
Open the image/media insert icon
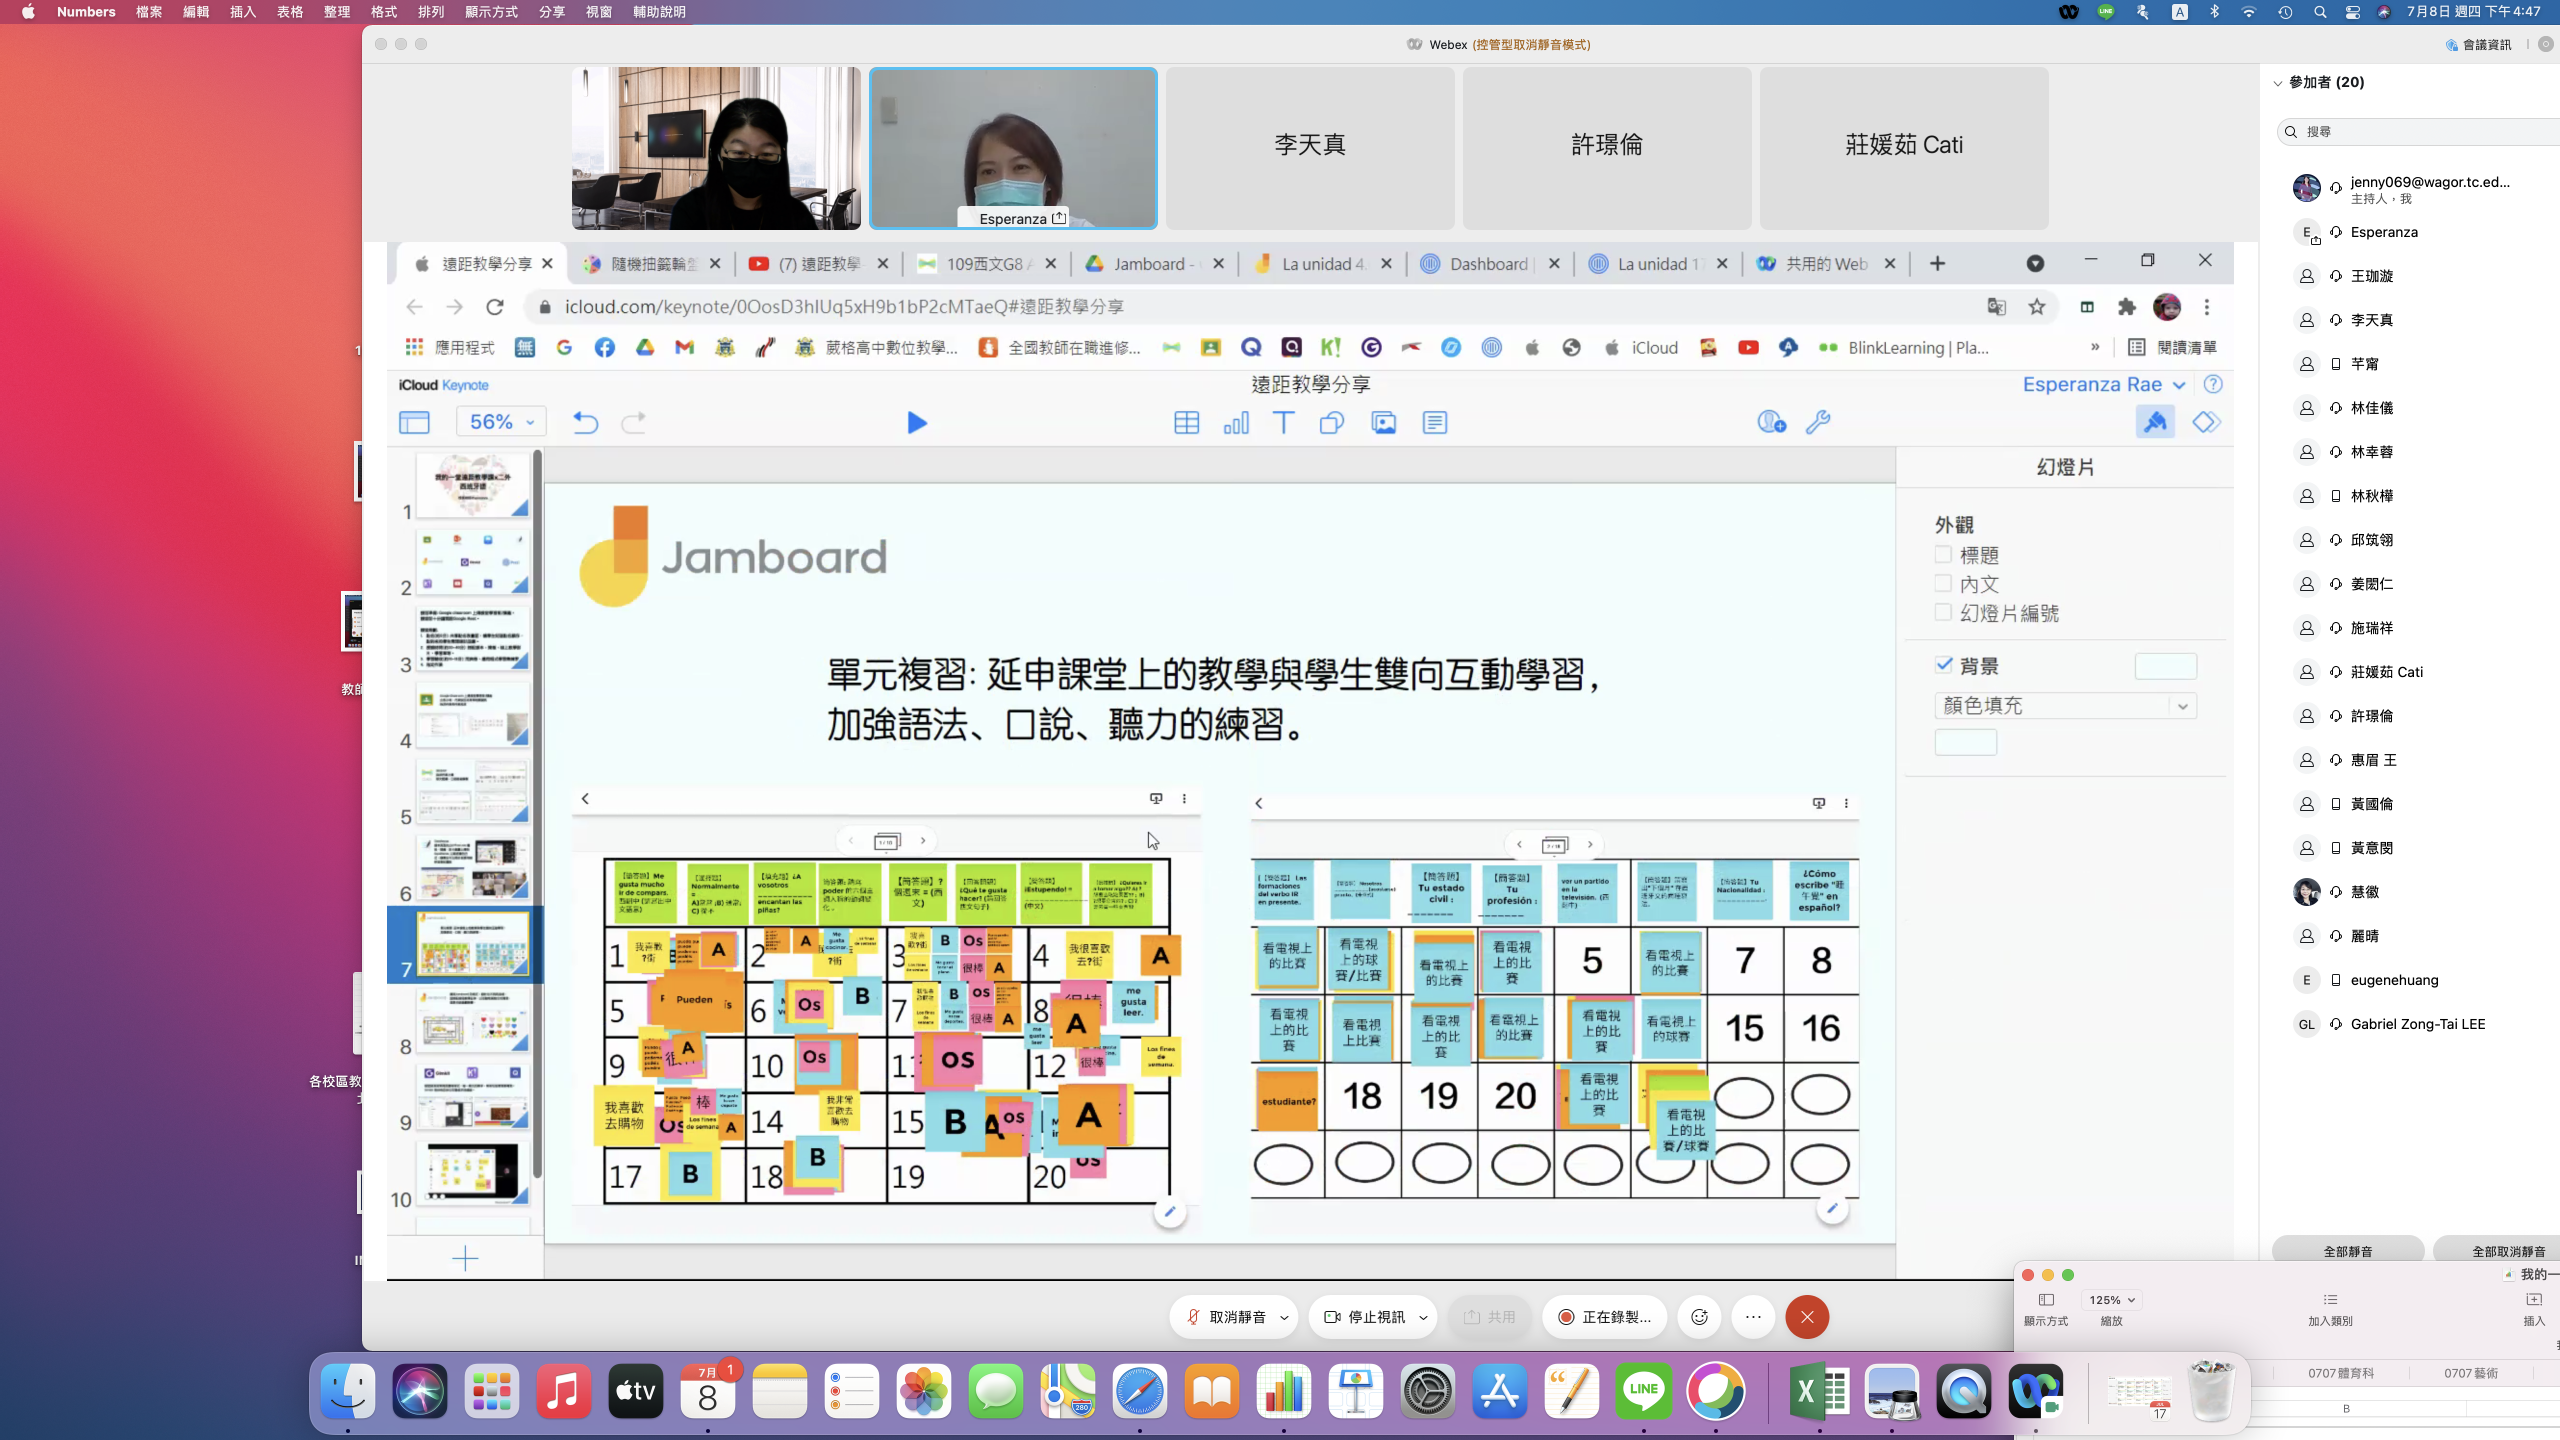click(x=1383, y=423)
